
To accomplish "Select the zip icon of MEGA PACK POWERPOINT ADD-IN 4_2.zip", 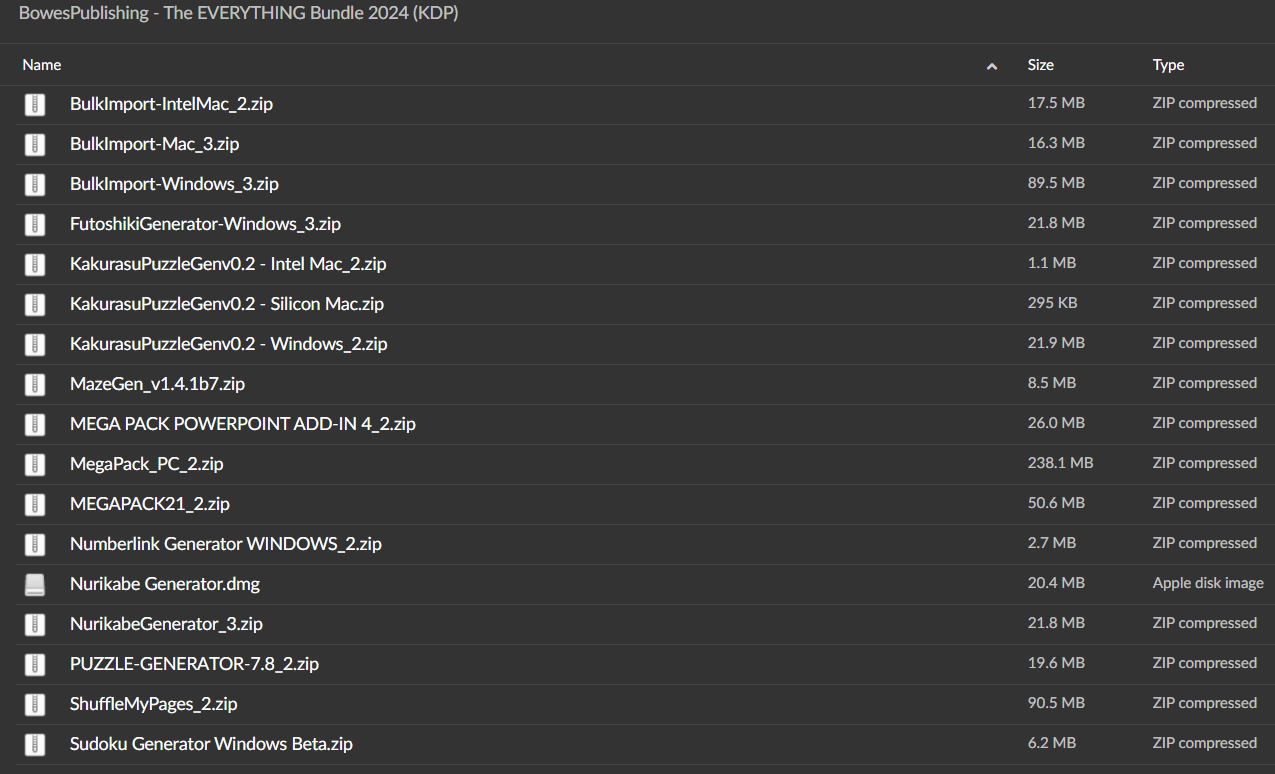I will tap(35, 424).
